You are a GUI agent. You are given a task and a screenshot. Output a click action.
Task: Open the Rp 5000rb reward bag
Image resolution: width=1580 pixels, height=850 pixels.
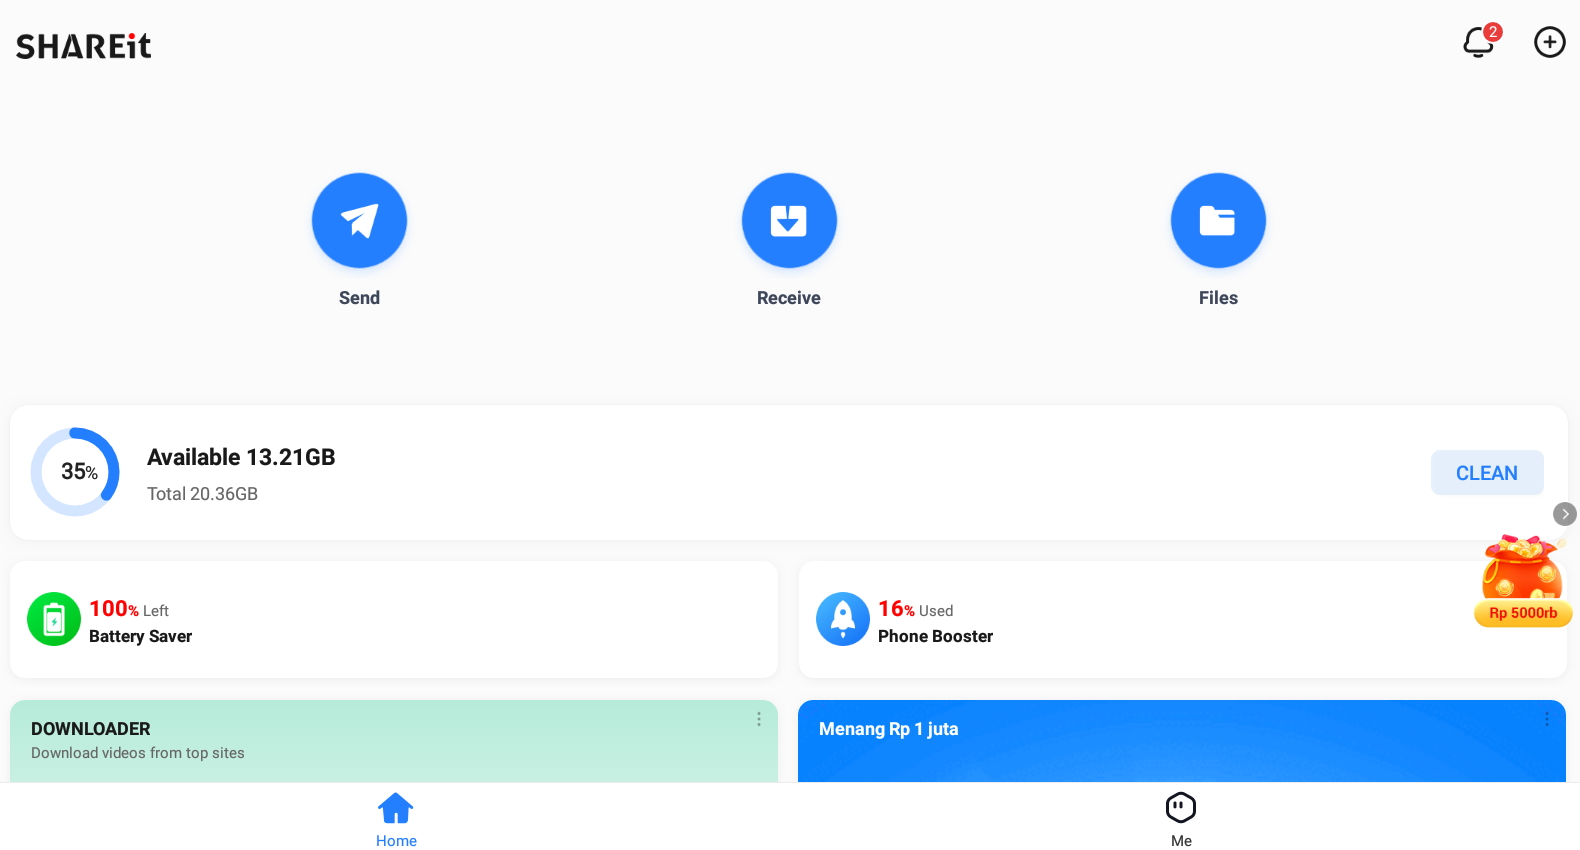point(1523,581)
